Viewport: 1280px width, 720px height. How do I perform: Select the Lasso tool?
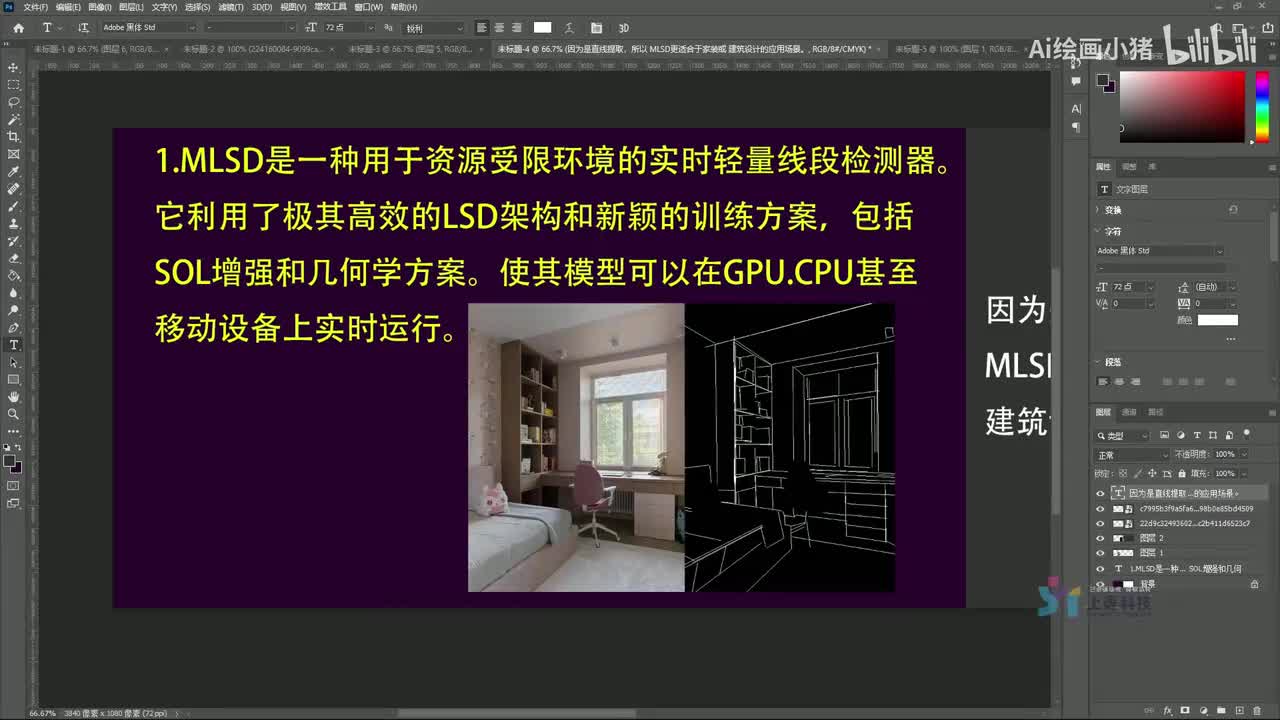[14, 102]
